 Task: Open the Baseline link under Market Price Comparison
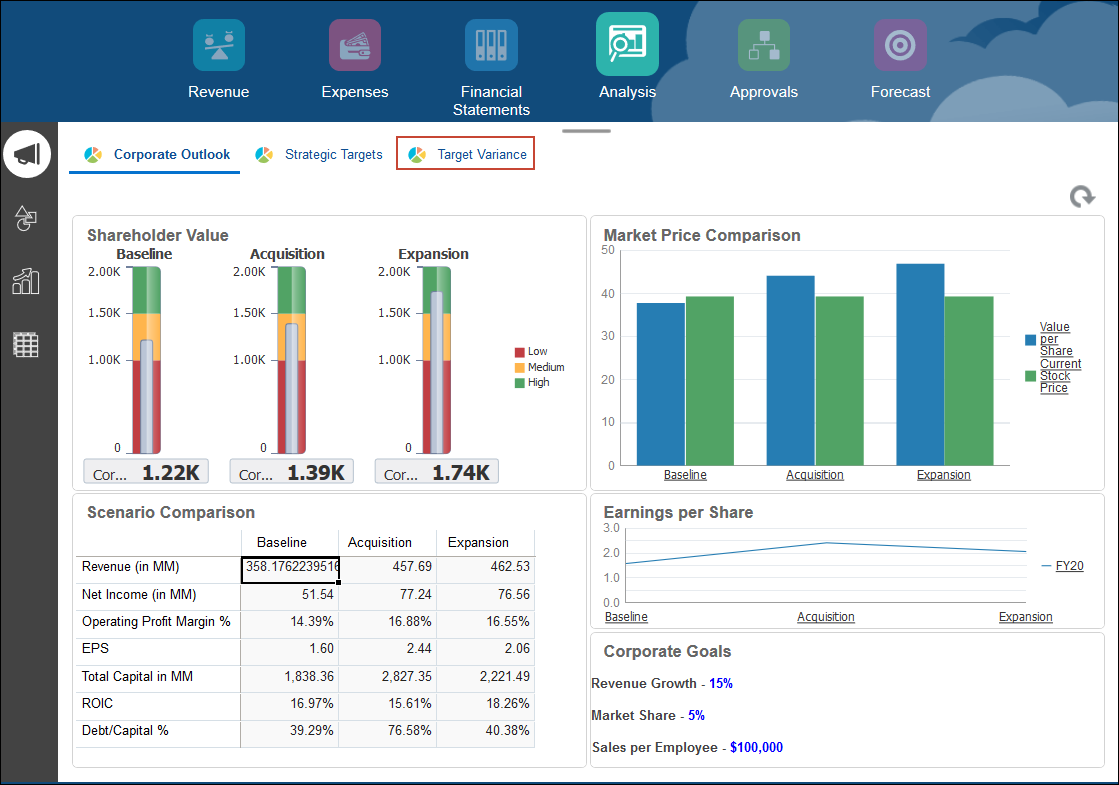[685, 474]
